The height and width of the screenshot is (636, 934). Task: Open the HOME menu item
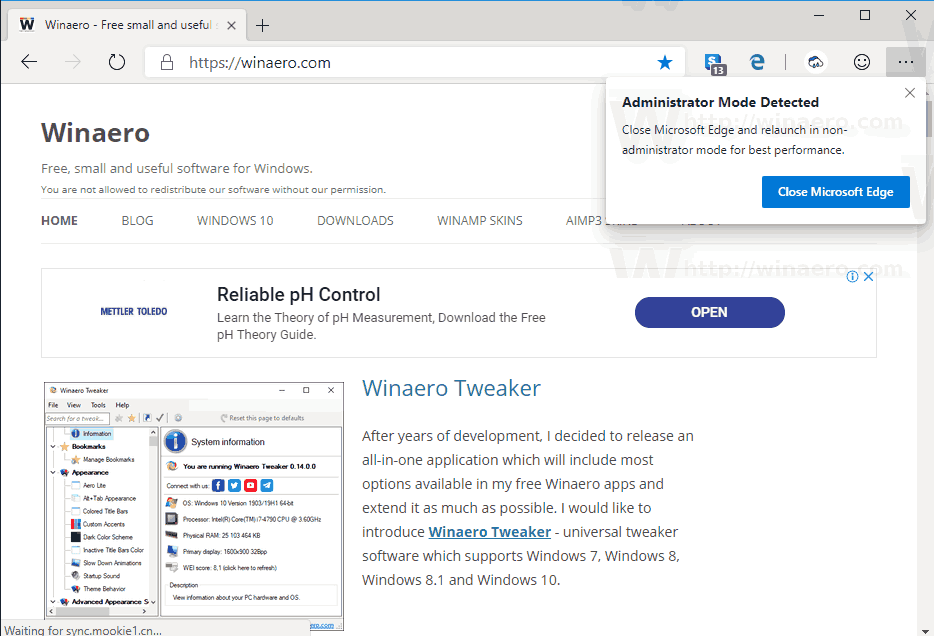(x=60, y=221)
